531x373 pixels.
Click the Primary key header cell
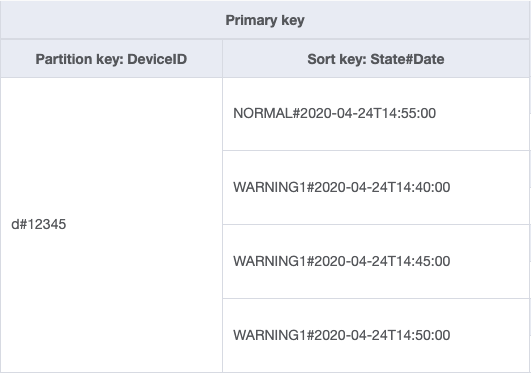coord(265,20)
